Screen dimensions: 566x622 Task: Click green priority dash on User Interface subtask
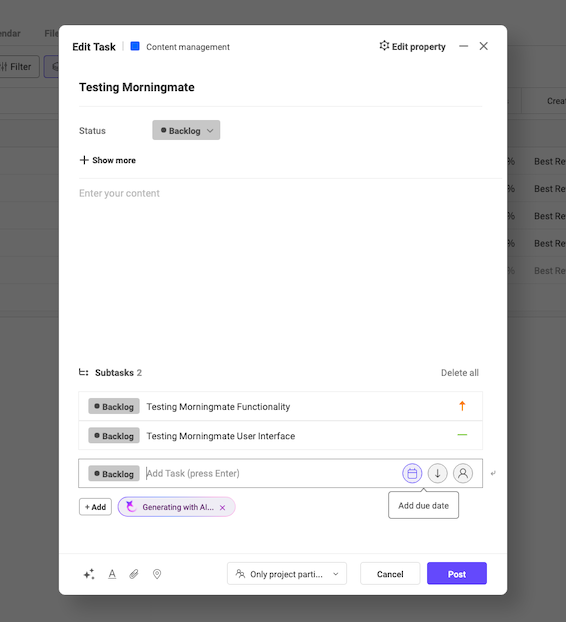tap(462, 435)
